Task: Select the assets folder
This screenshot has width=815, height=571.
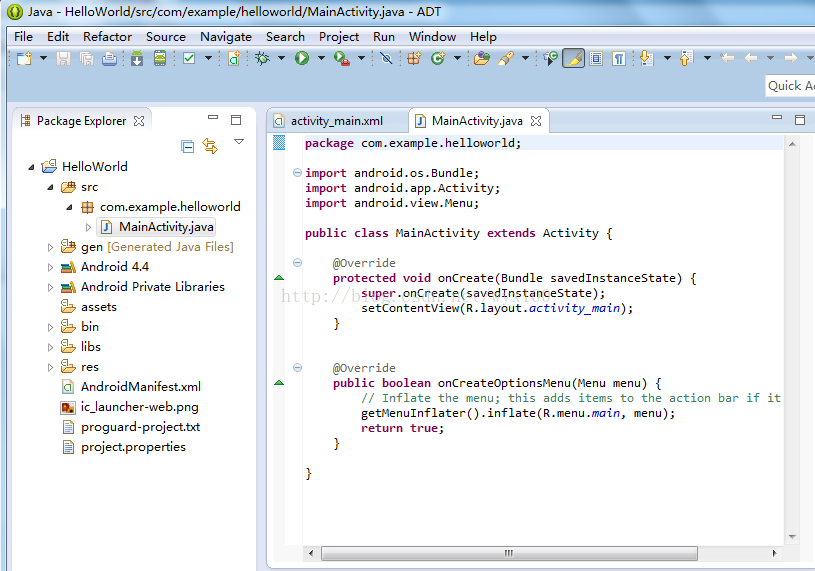Action: [88, 307]
